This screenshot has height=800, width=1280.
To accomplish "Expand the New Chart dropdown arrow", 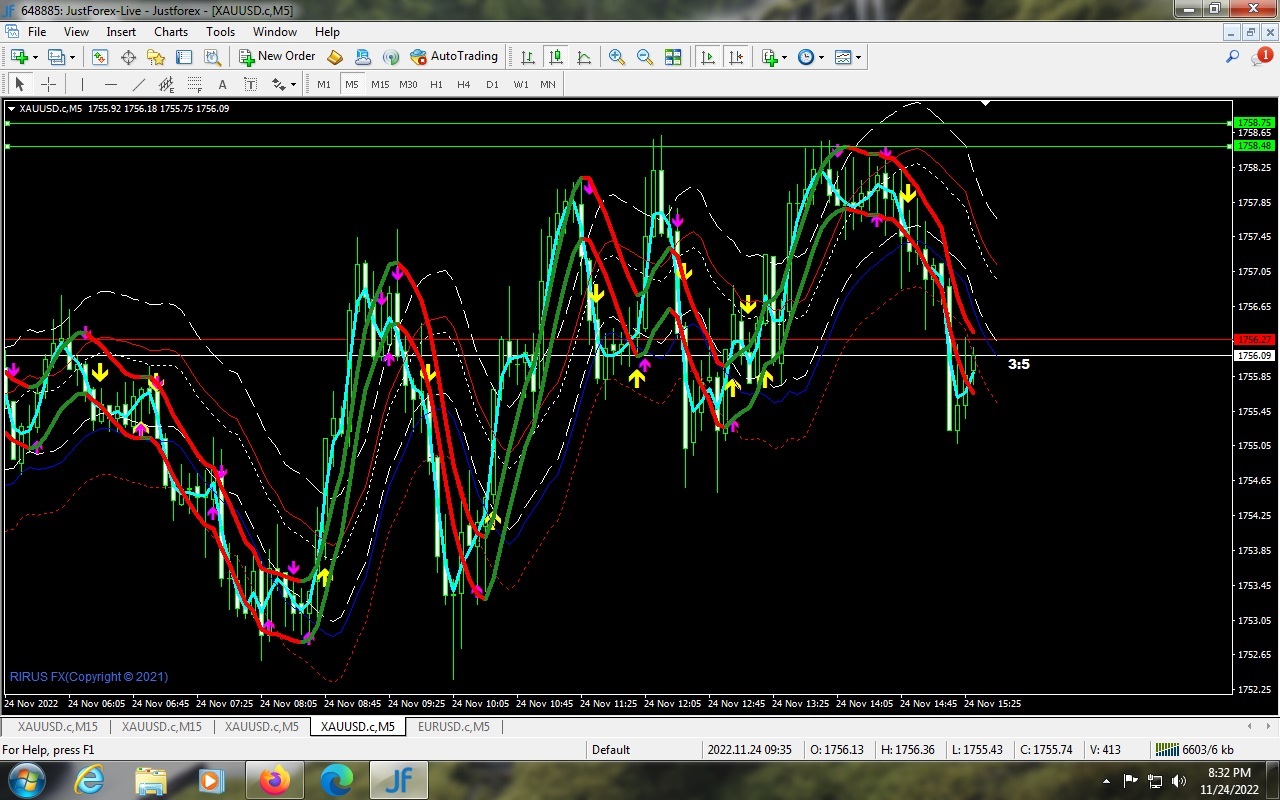I will pos(37,57).
